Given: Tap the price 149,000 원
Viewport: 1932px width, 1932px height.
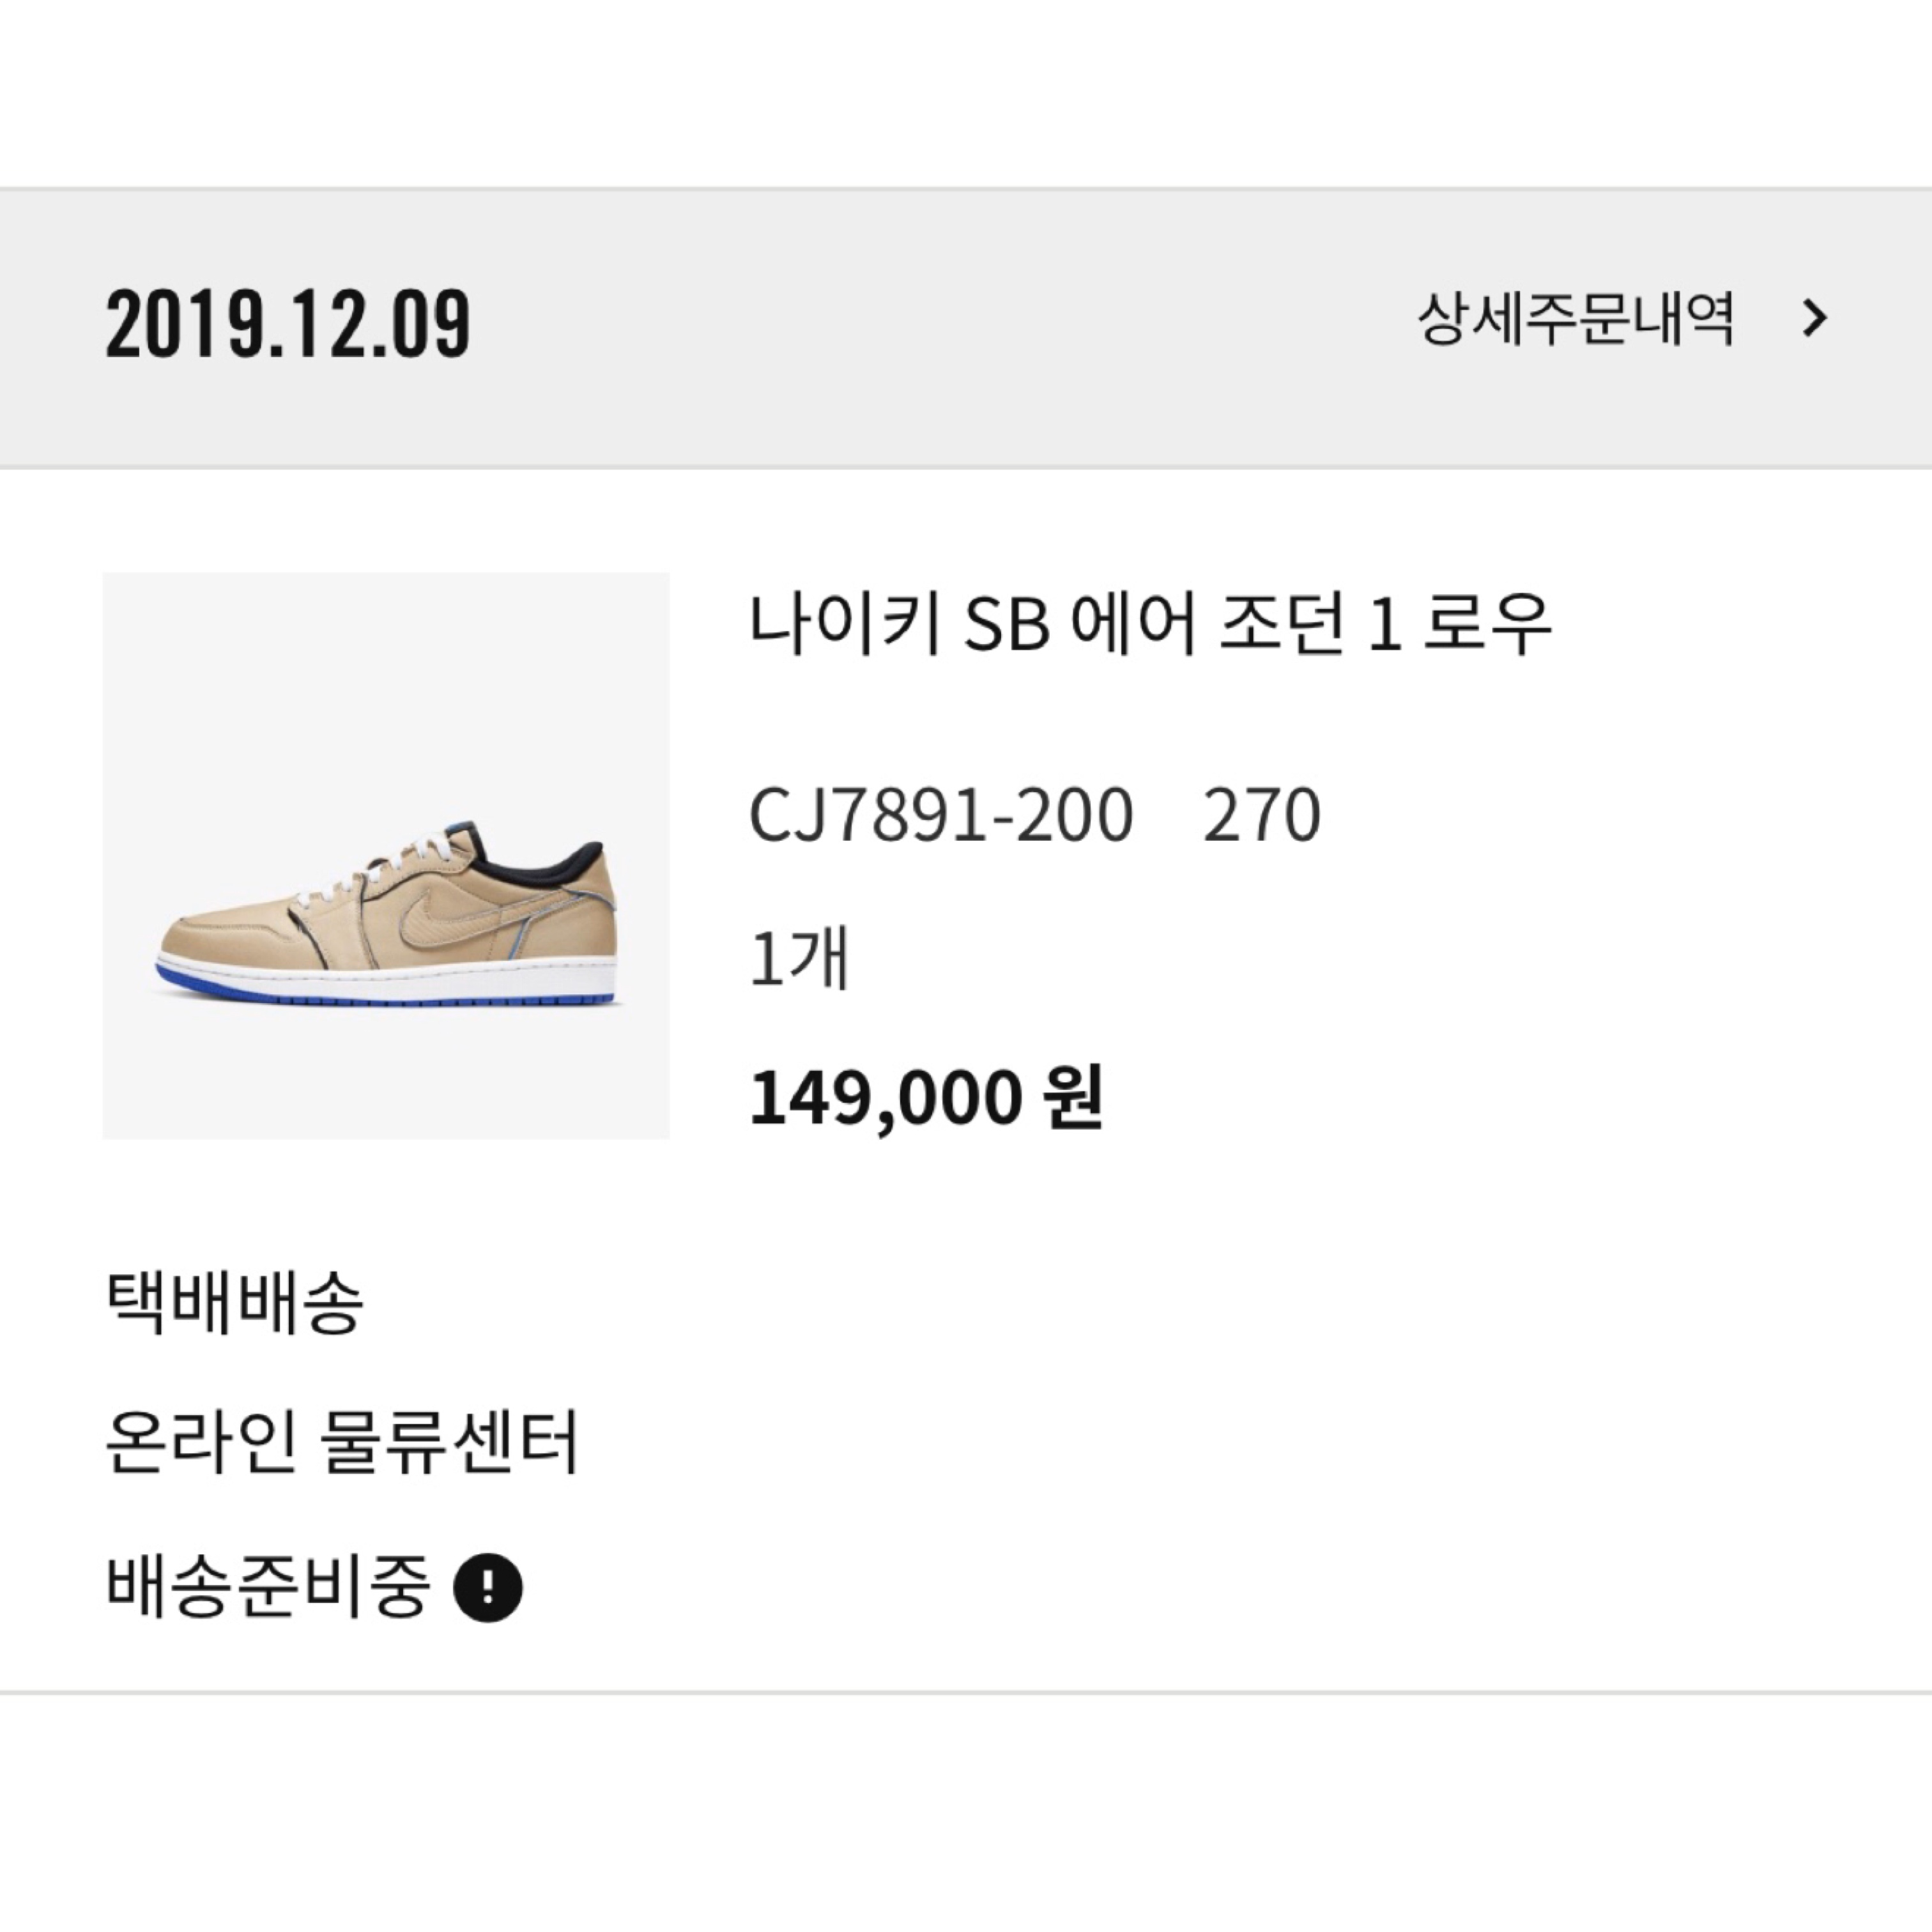Looking at the screenshot, I should [926, 1098].
